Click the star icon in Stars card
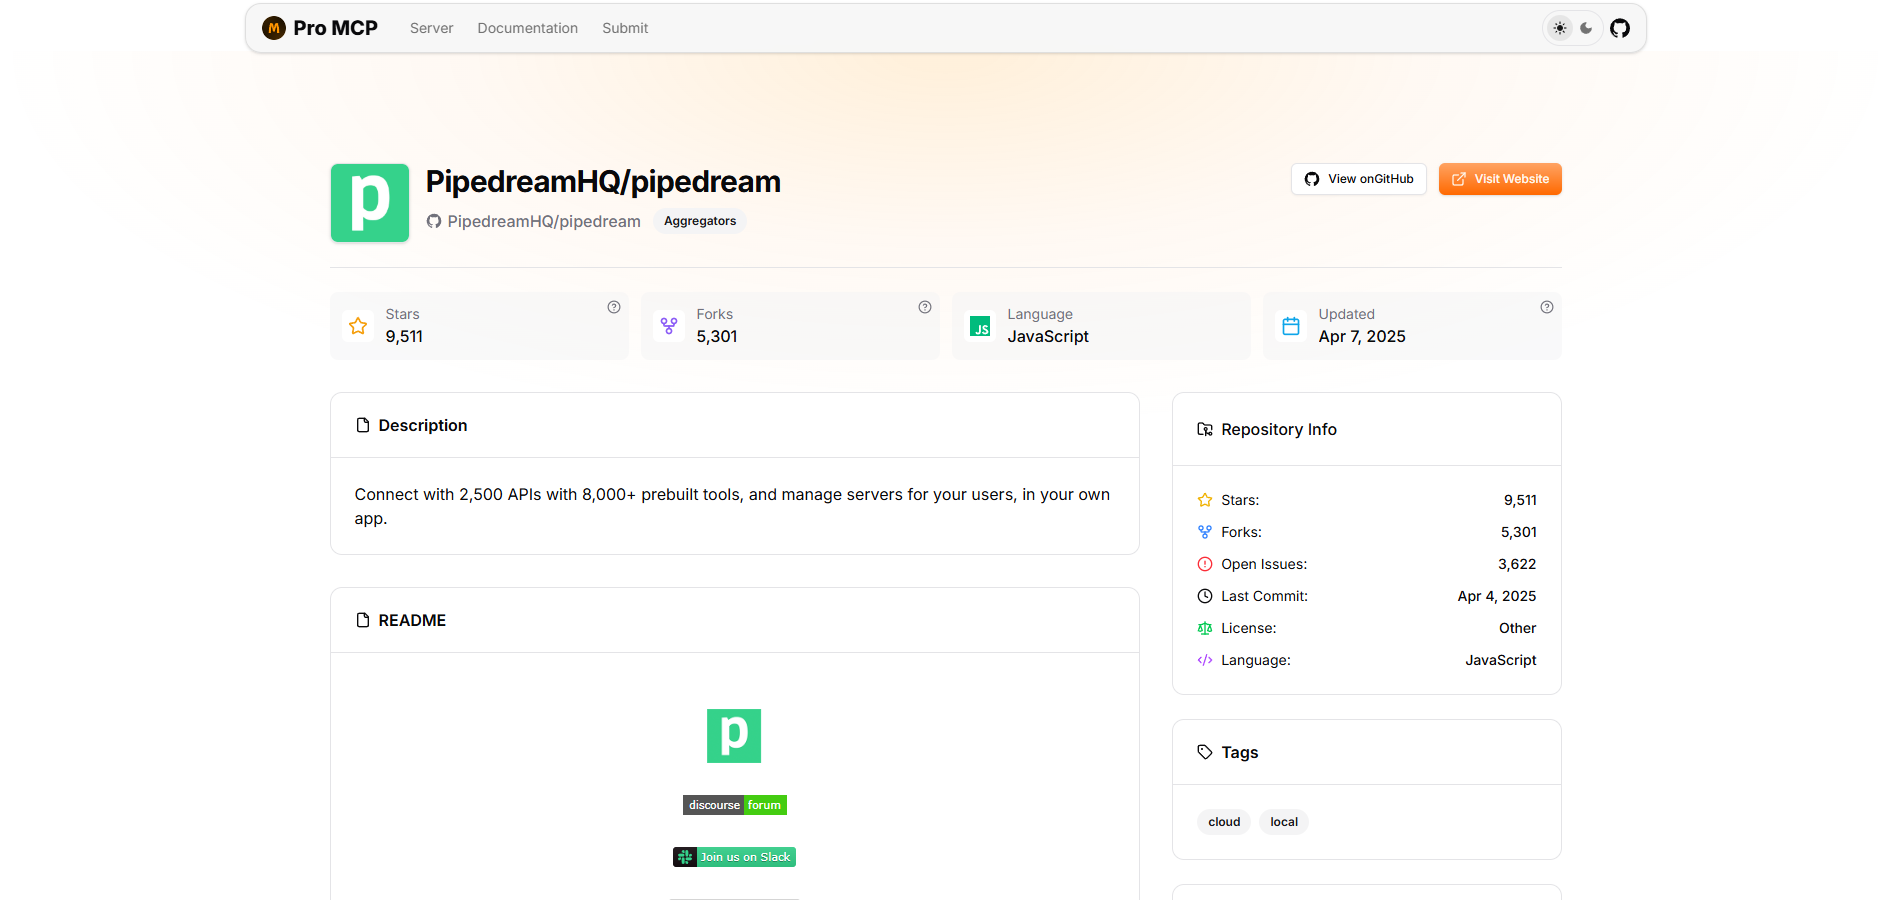This screenshot has height=900, width=1892. tap(358, 326)
